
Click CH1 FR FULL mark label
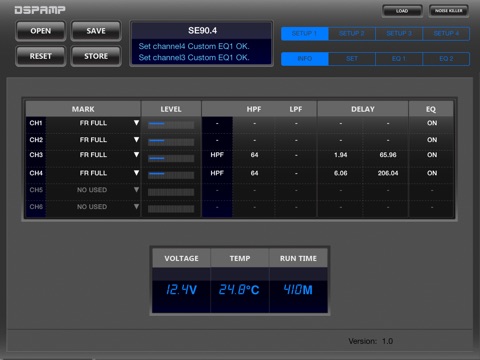(93, 123)
